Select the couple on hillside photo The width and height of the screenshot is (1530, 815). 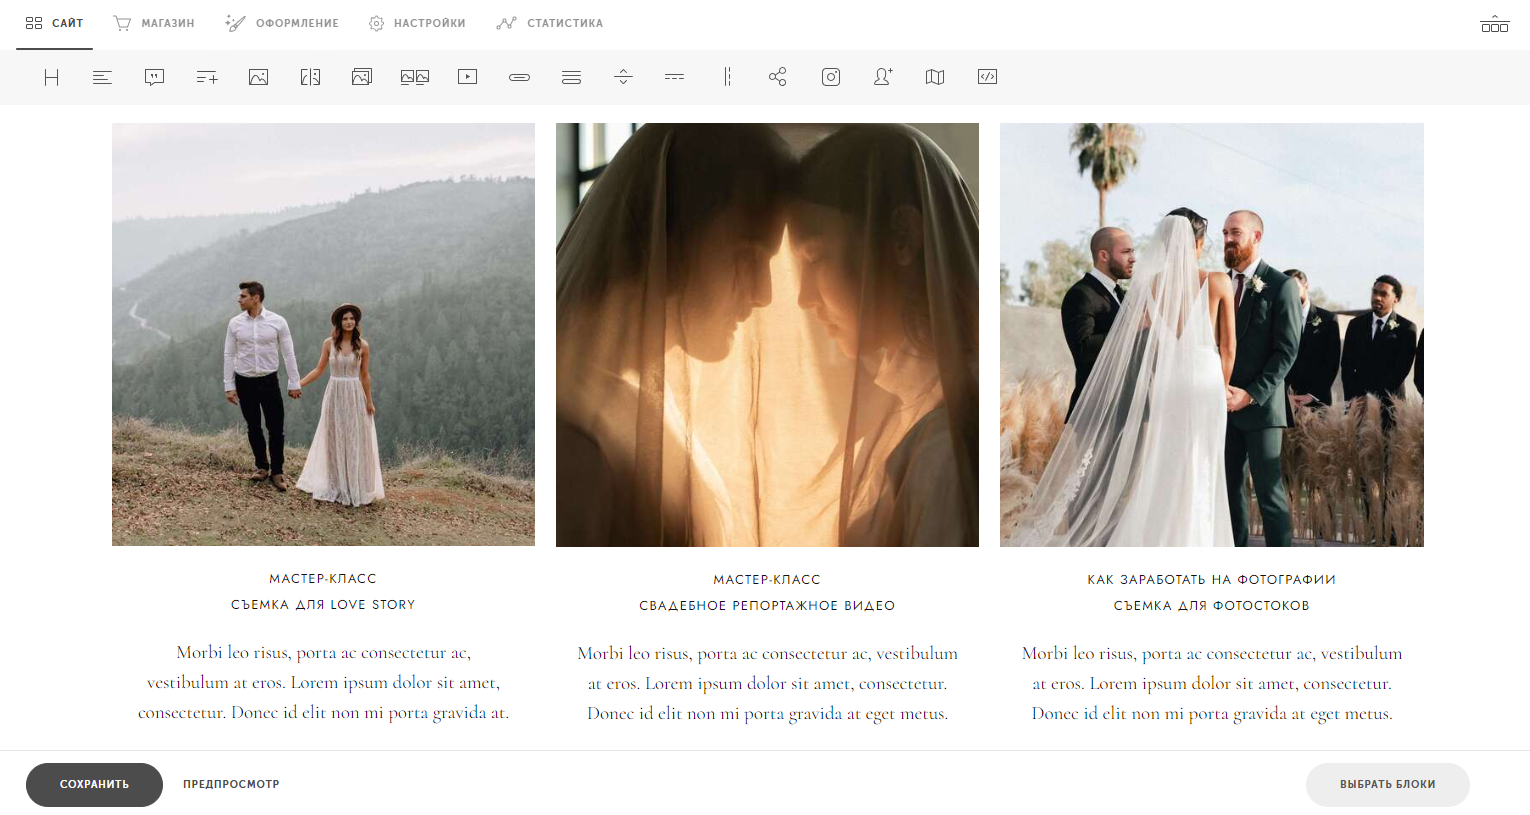[323, 334]
